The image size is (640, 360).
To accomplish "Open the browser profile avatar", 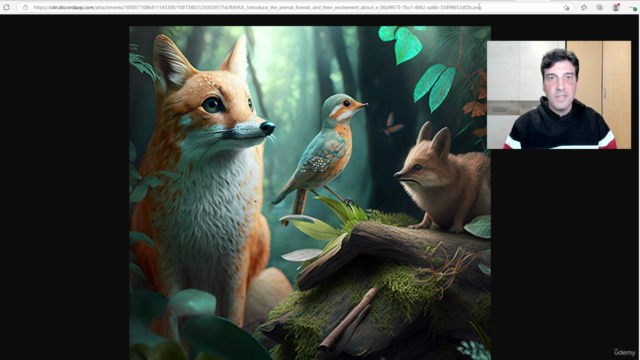I will (x=616, y=7).
